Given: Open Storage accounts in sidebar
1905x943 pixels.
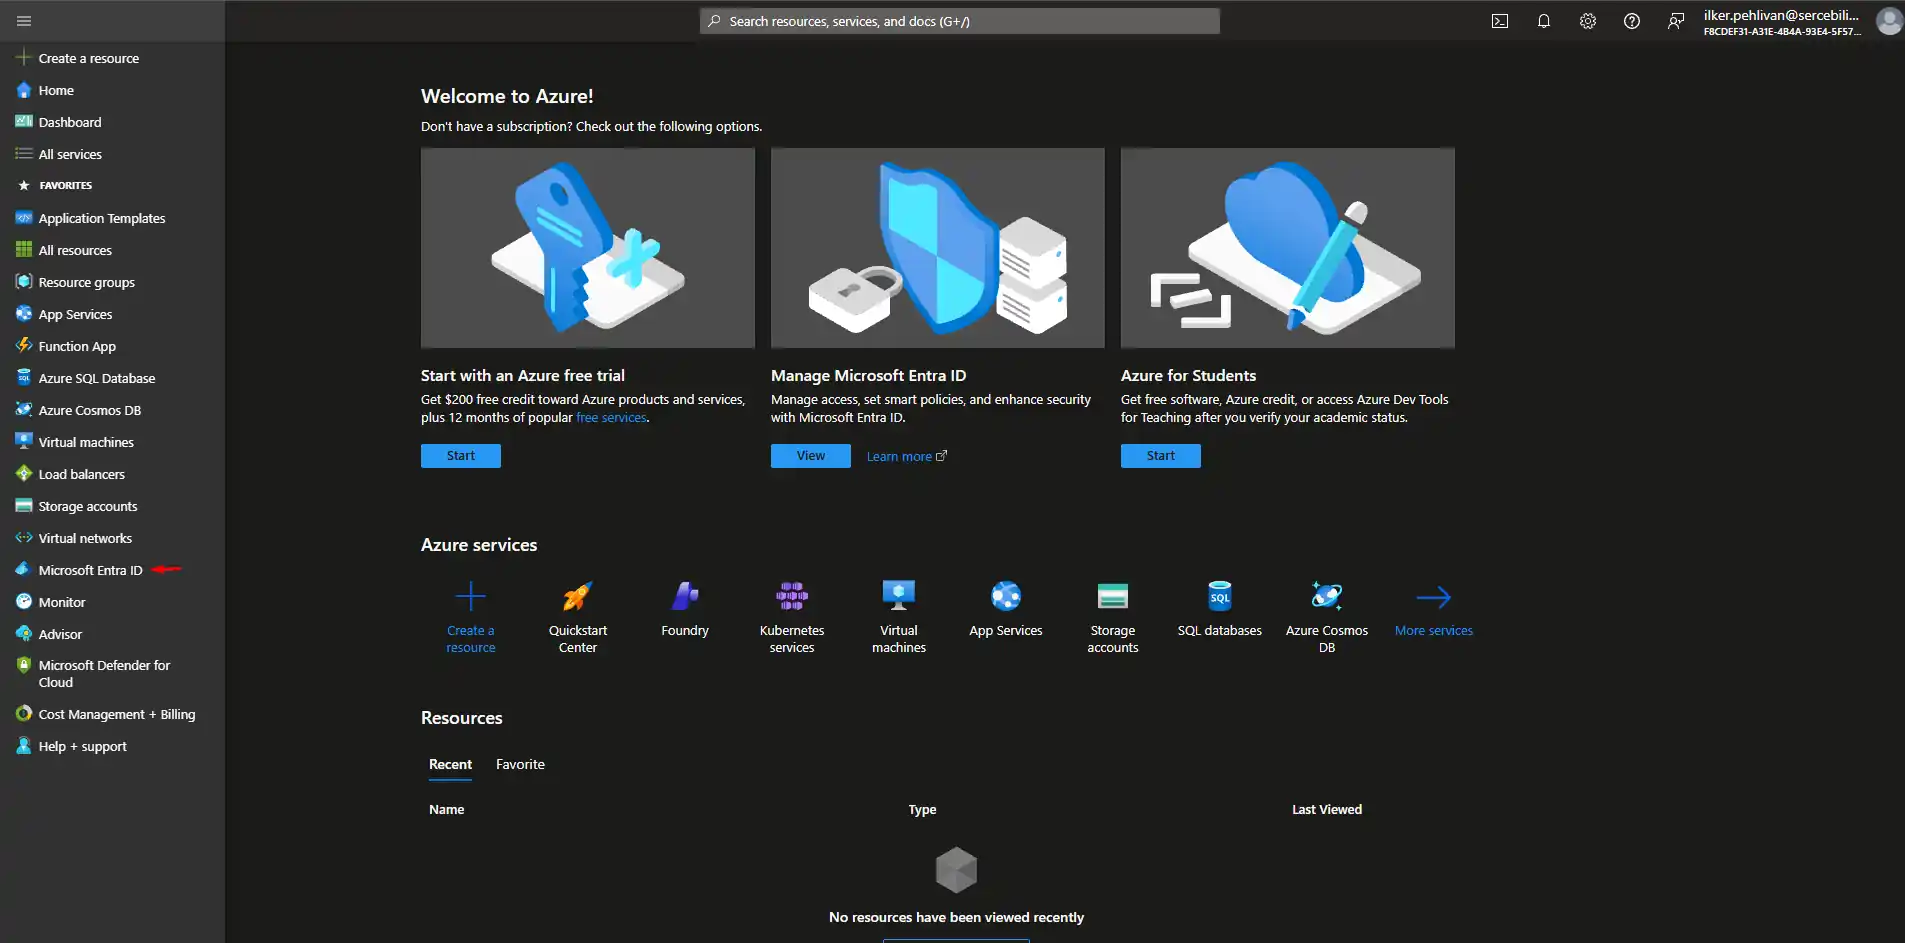Looking at the screenshot, I should 88,506.
